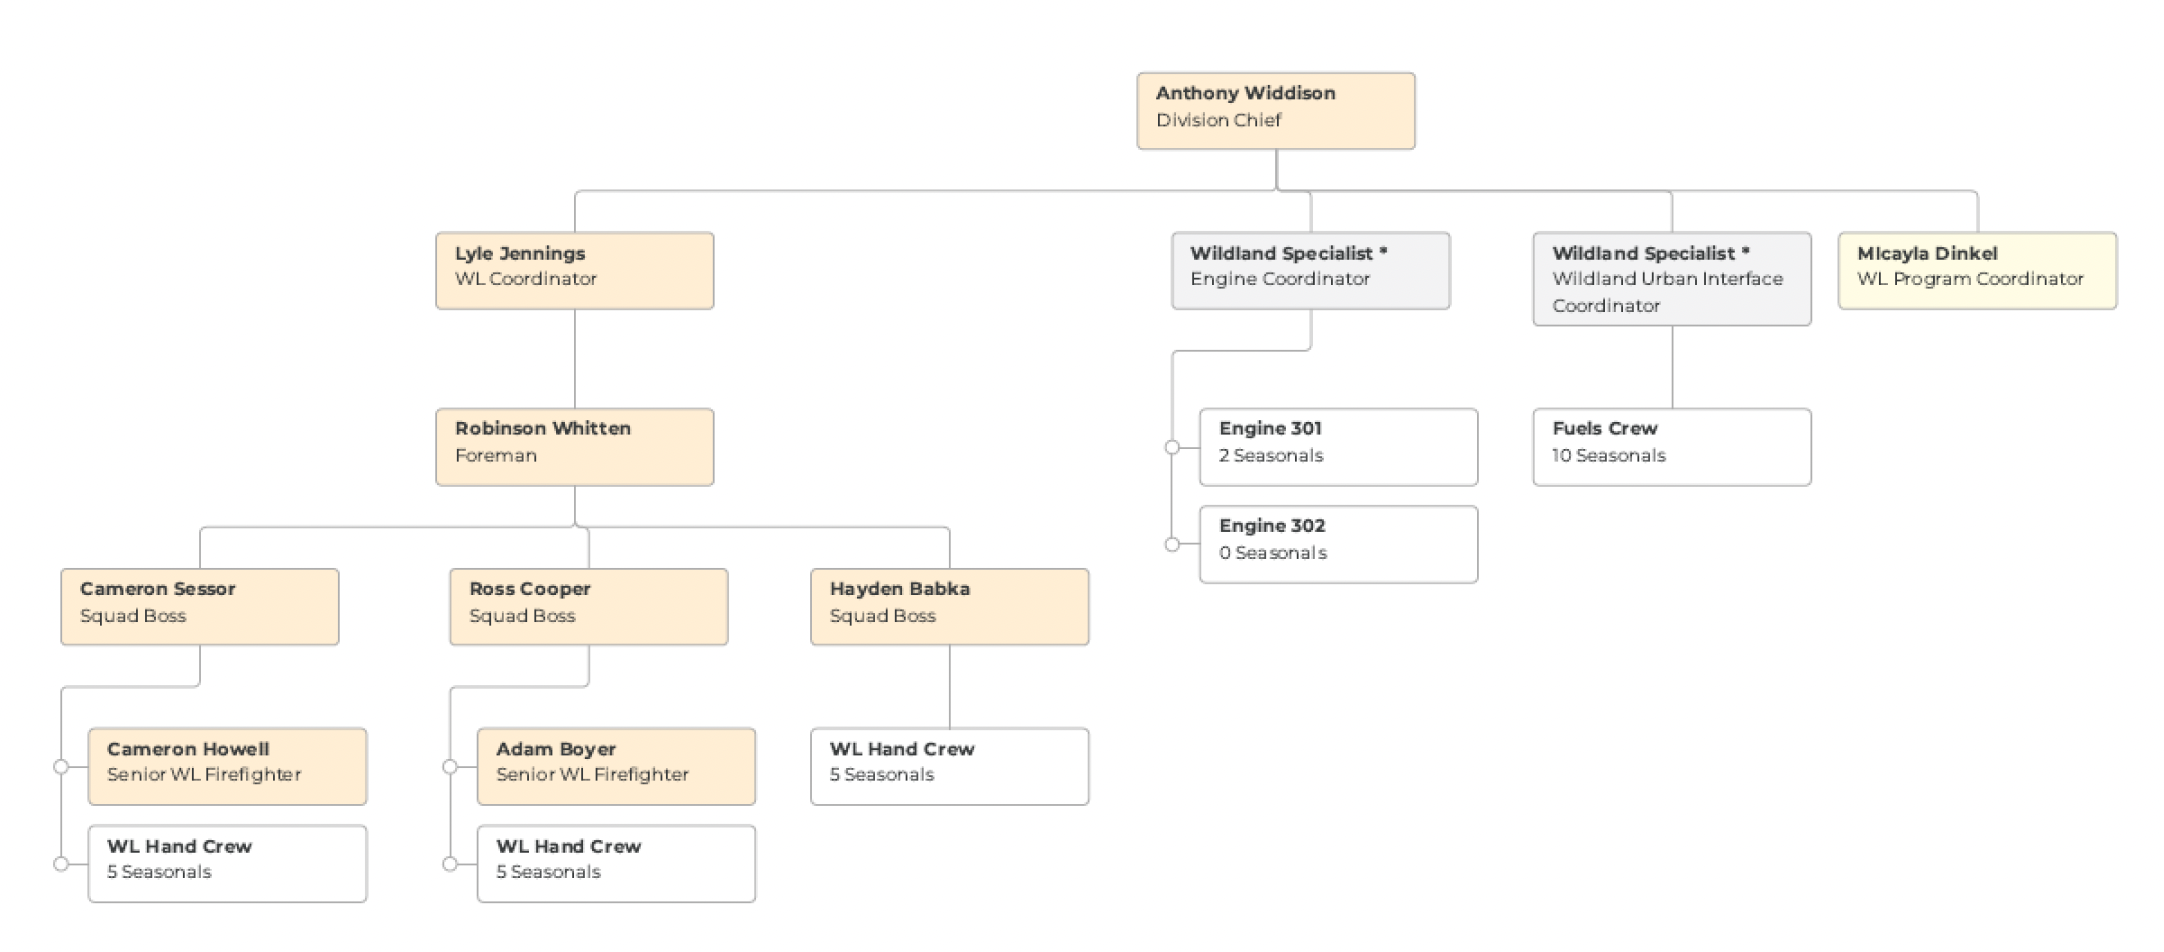The width and height of the screenshot is (2164, 952).
Task: Click the Robinson Whitten Foreman box
Action: coord(574,447)
